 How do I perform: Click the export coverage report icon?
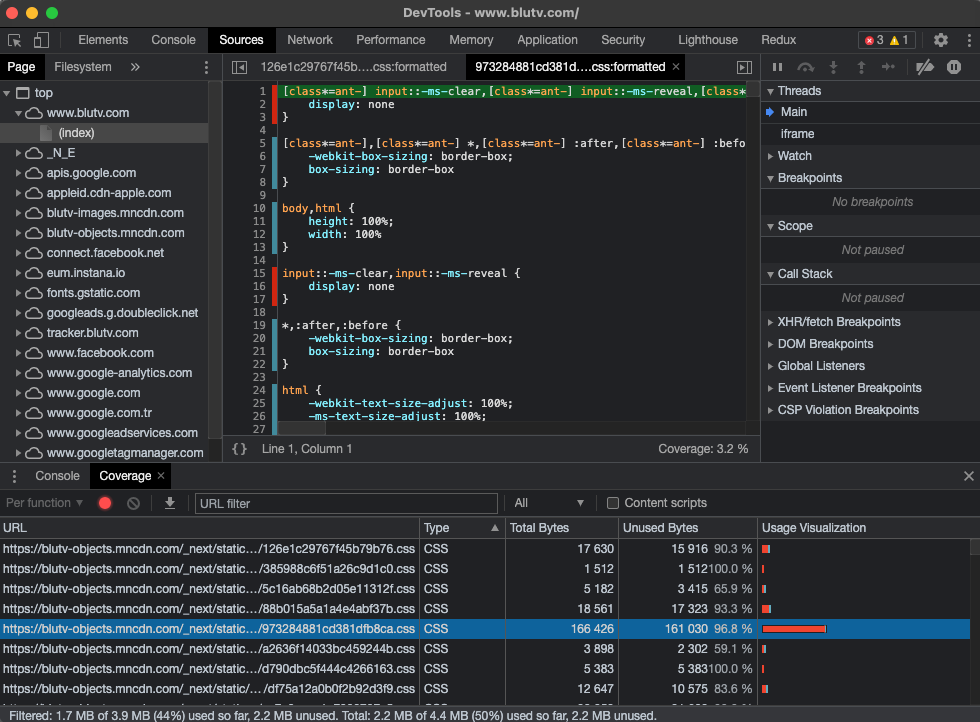(169, 503)
